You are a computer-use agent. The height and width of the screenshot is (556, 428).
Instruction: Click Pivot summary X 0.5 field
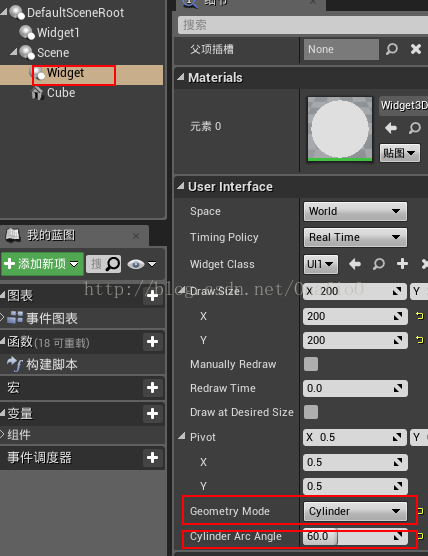(x=355, y=438)
